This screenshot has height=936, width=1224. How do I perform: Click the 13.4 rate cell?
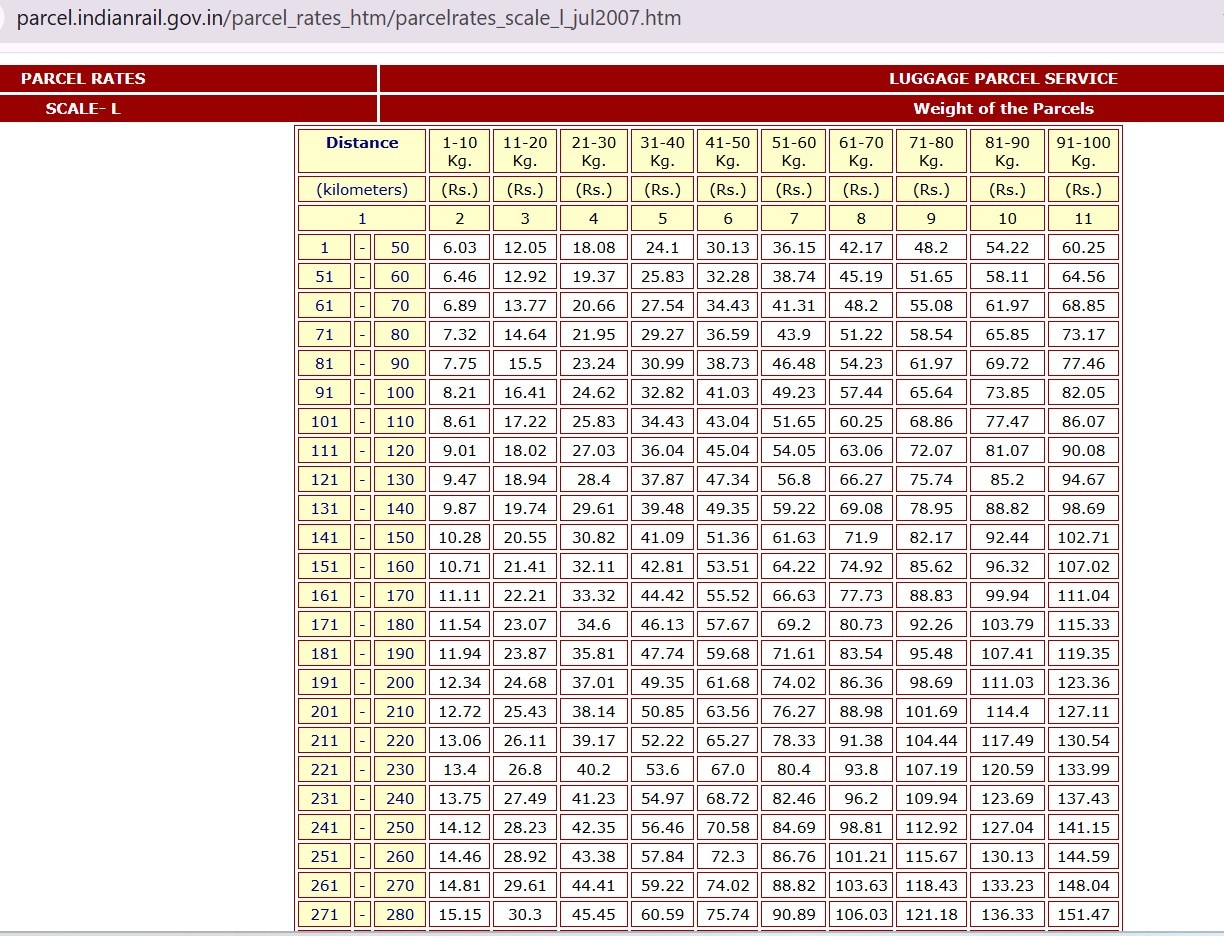click(460, 769)
